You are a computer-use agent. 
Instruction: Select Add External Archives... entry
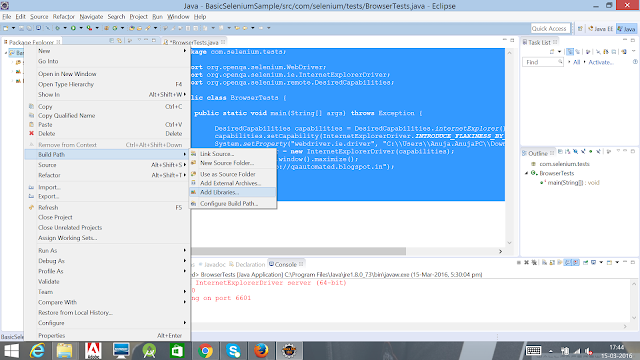[233, 183]
